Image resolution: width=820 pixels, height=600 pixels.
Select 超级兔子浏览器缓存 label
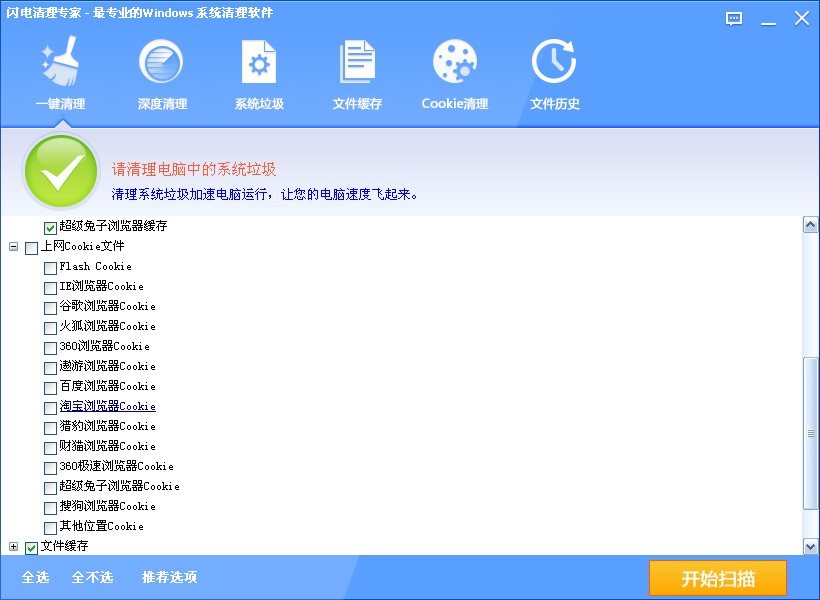[x=113, y=225]
